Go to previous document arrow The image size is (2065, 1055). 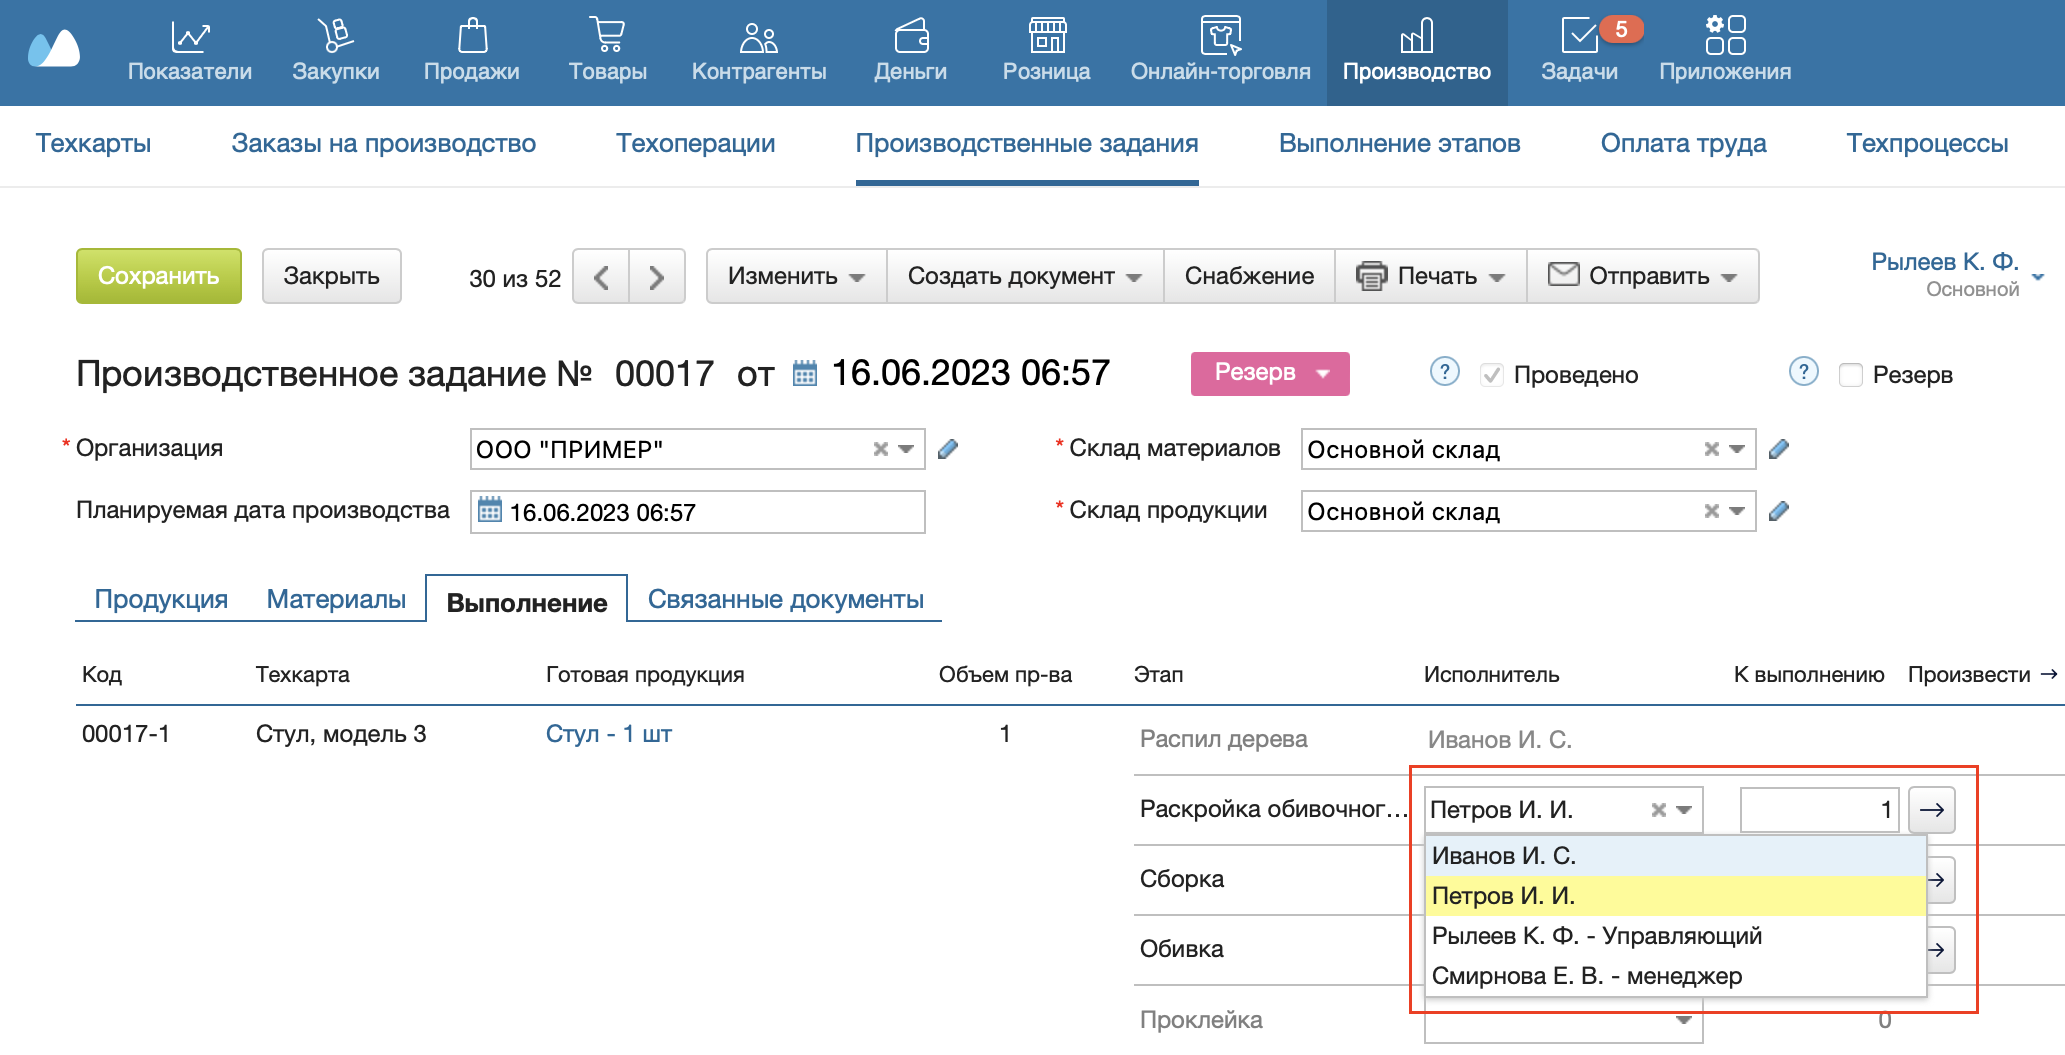[601, 277]
